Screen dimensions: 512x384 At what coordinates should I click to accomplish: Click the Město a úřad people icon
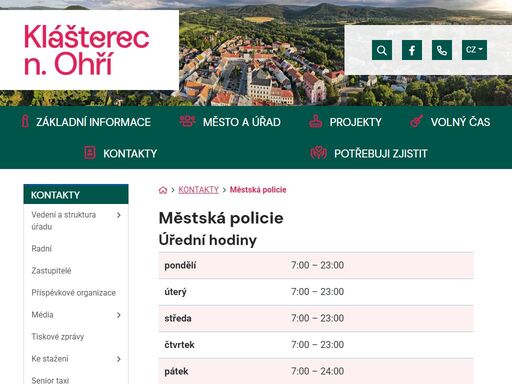[188, 121]
